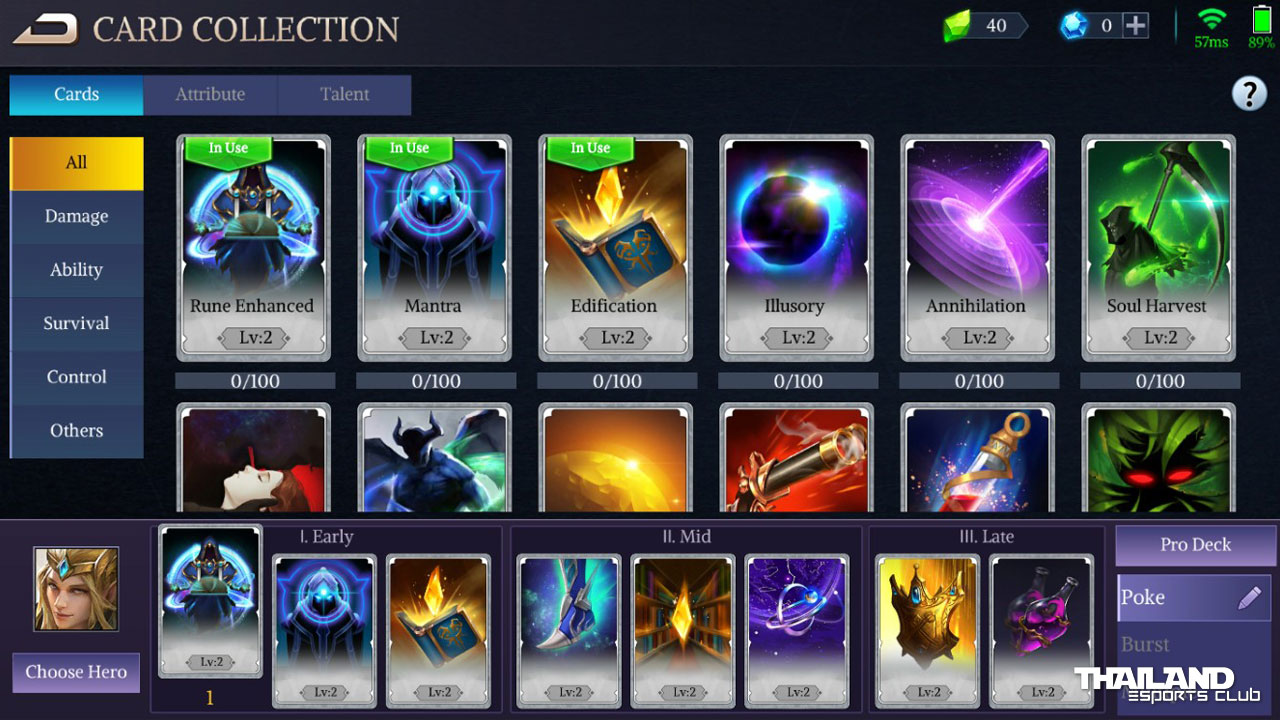This screenshot has height=720, width=1280.
Task: Filter cards by Survival category
Action: coord(77,324)
